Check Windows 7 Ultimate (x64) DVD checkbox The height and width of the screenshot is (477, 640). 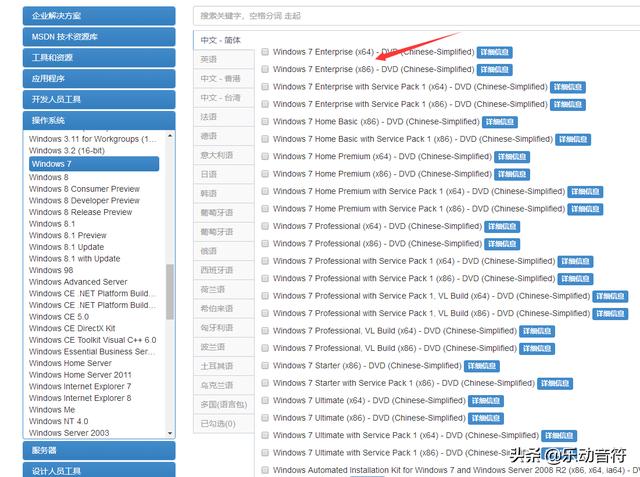pyautogui.click(x=265, y=401)
